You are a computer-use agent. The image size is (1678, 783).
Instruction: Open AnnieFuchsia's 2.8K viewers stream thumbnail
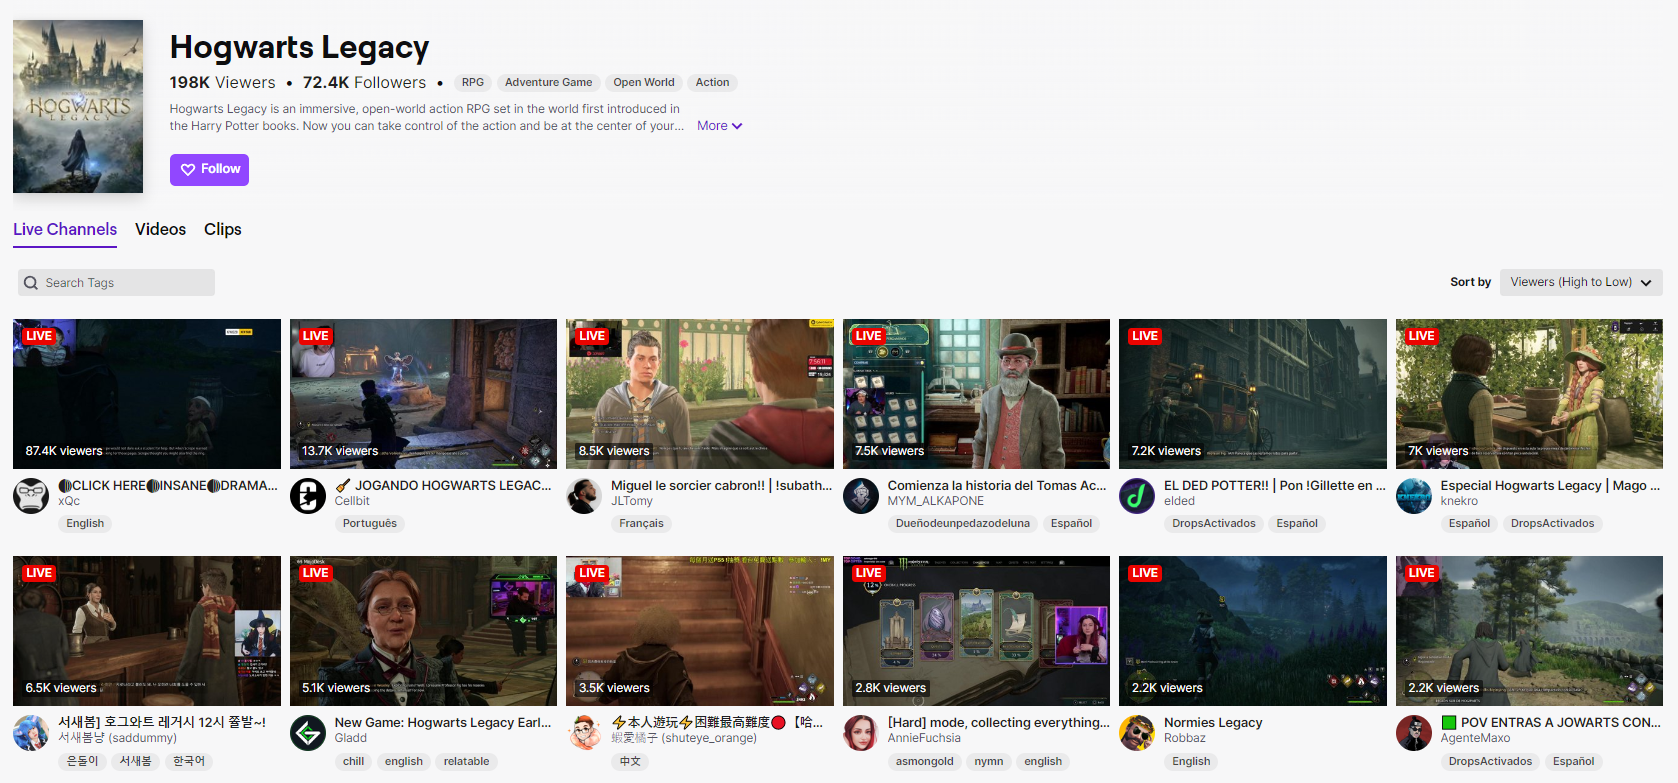(x=976, y=631)
